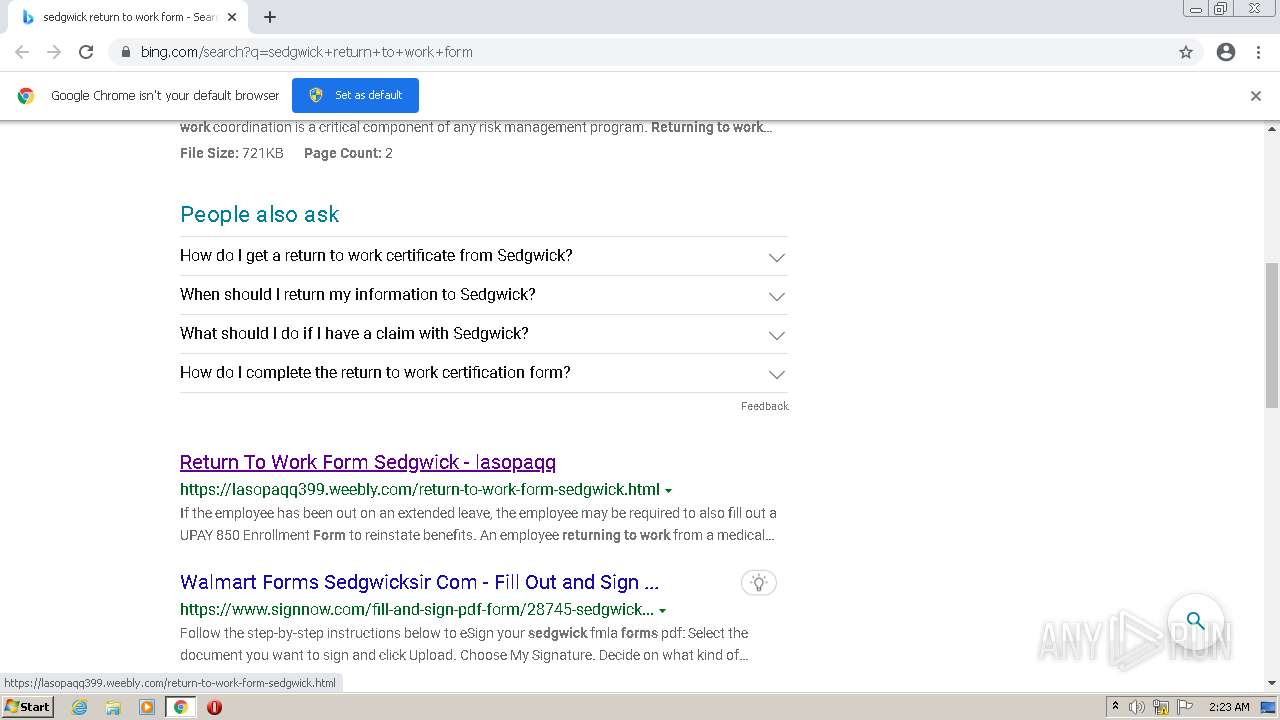Click the network tray icon
The width and height of the screenshot is (1280, 720).
click(x=1160, y=707)
